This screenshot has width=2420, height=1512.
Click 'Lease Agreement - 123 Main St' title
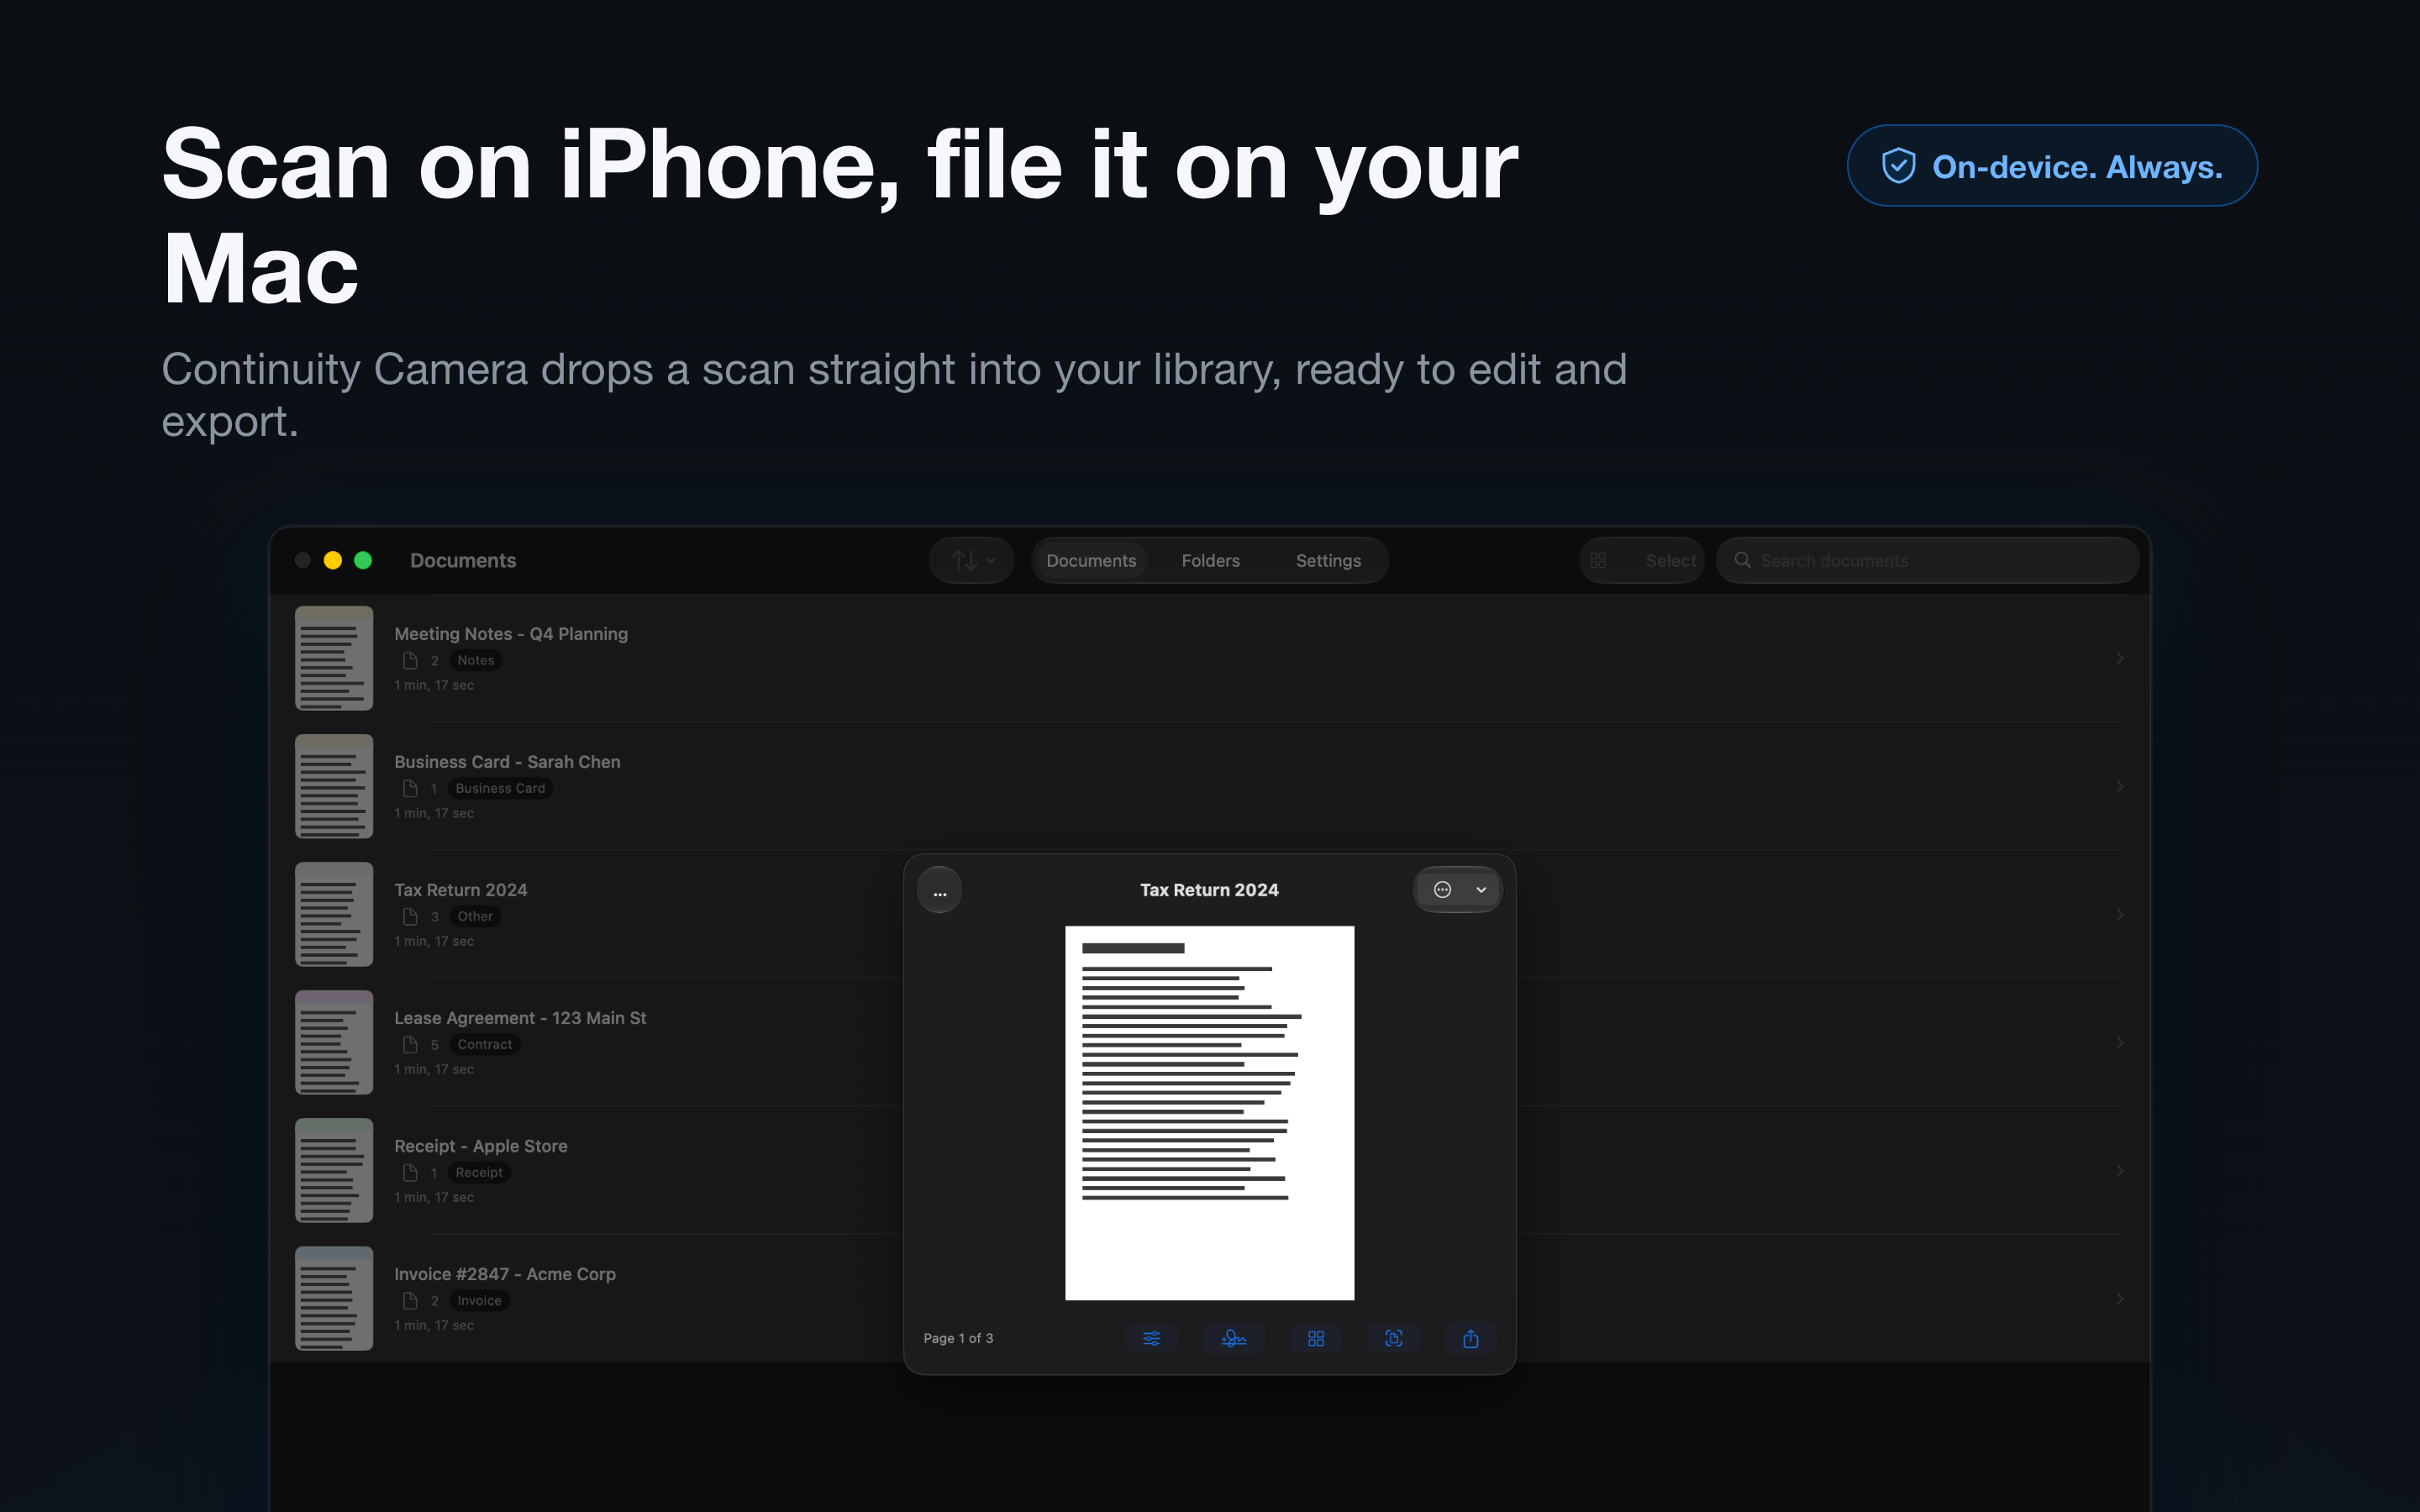pos(520,1018)
